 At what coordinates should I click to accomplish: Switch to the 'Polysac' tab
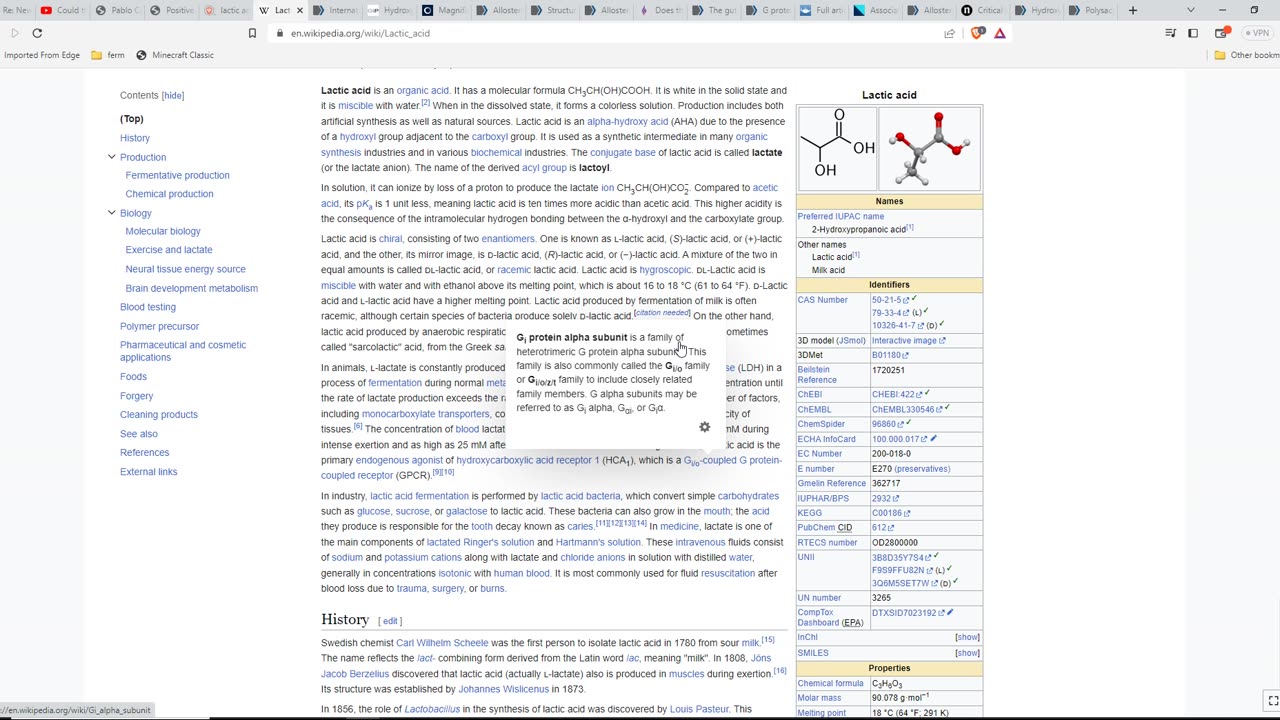click(1090, 10)
